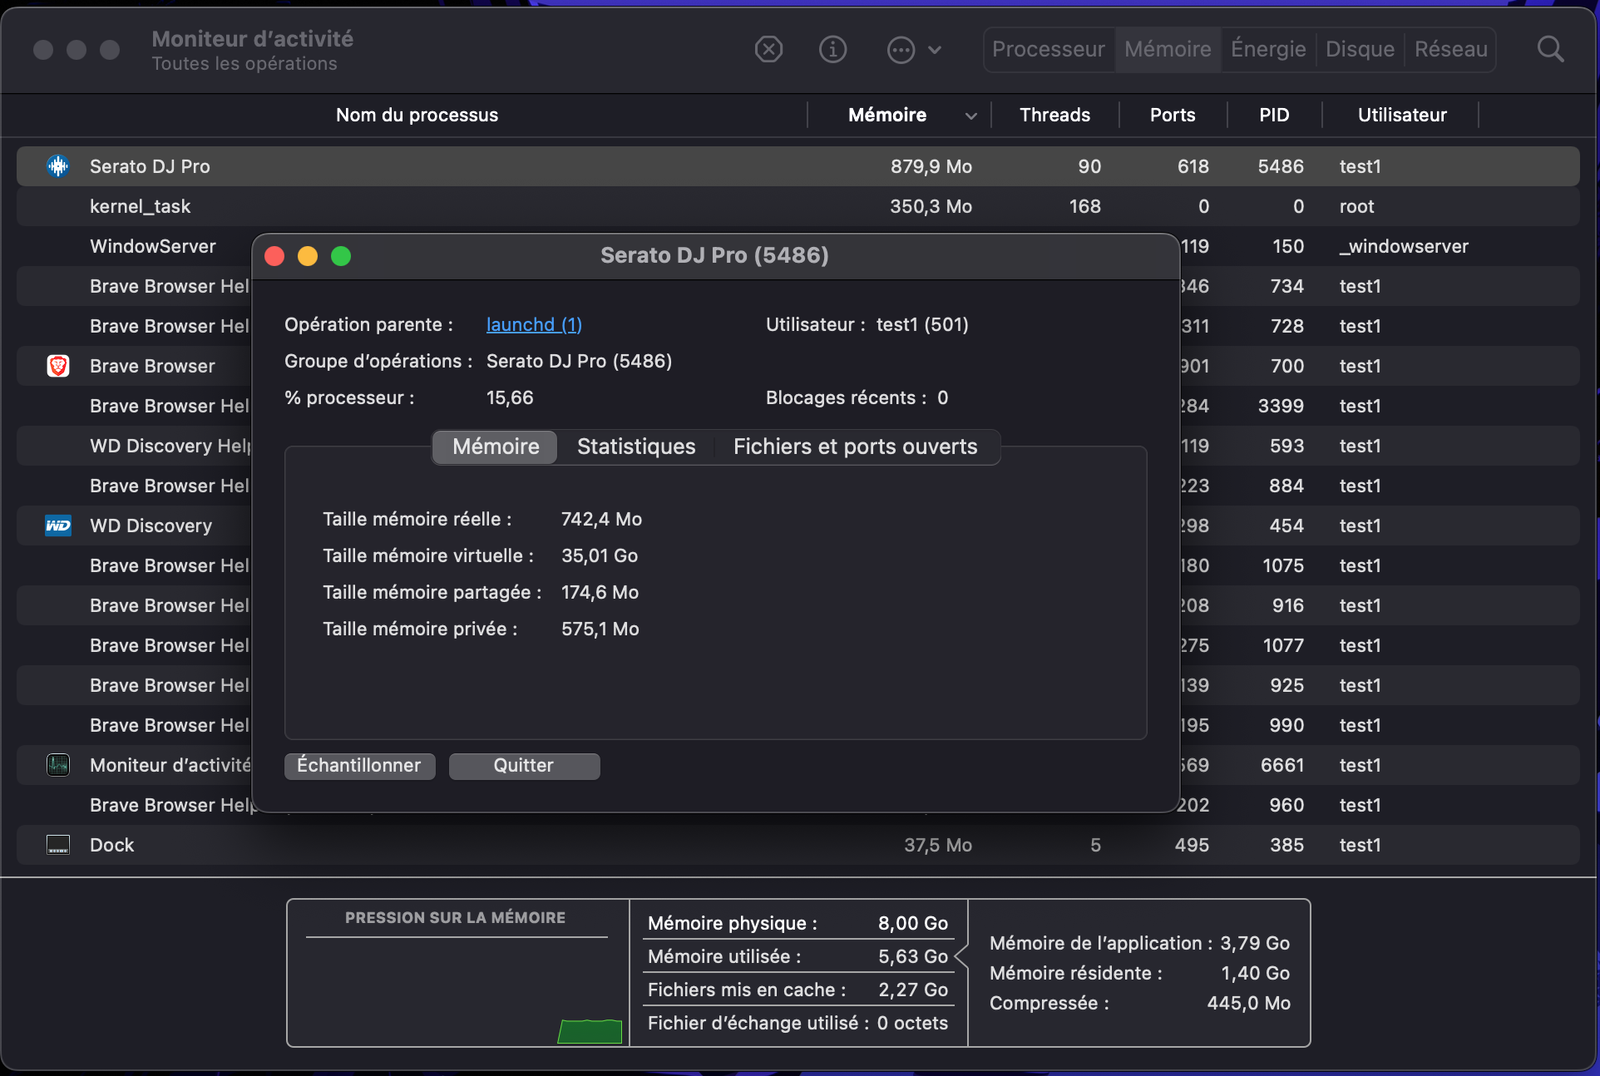Image resolution: width=1600 pixels, height=1076 pixels.
Task: Switch to the Énergie tab
Action: [x=1268, y=49]
